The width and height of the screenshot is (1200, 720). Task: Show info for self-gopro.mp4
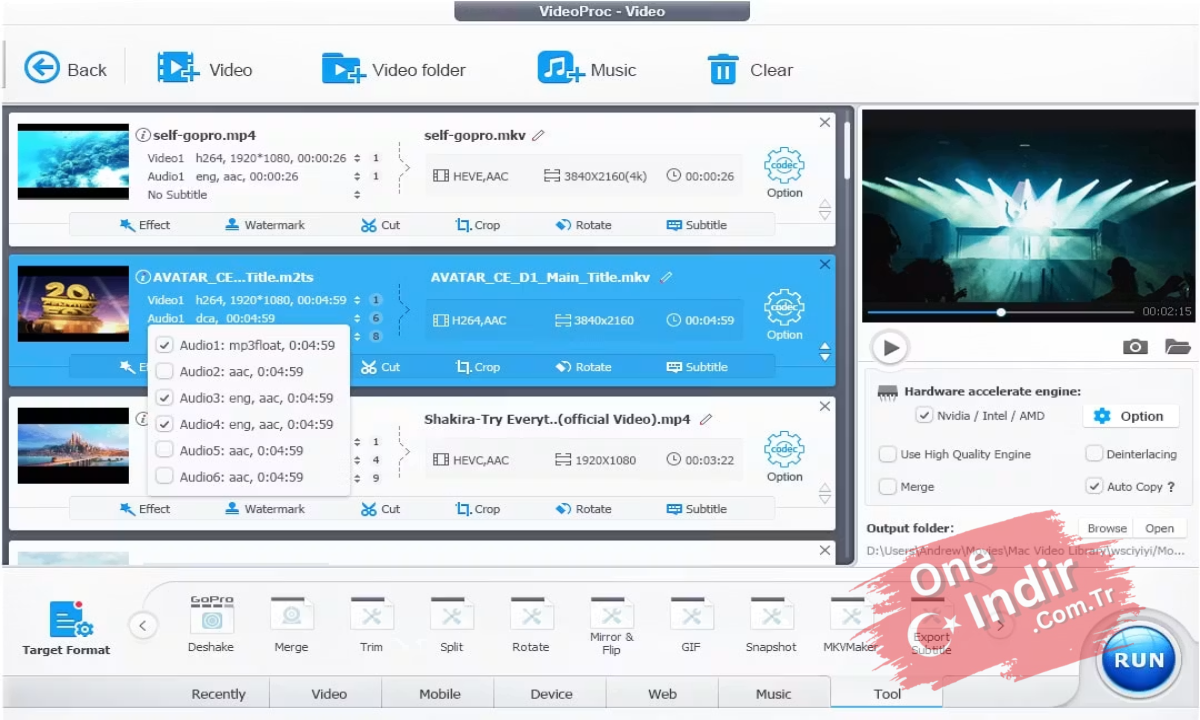click(x=143, y=135)
